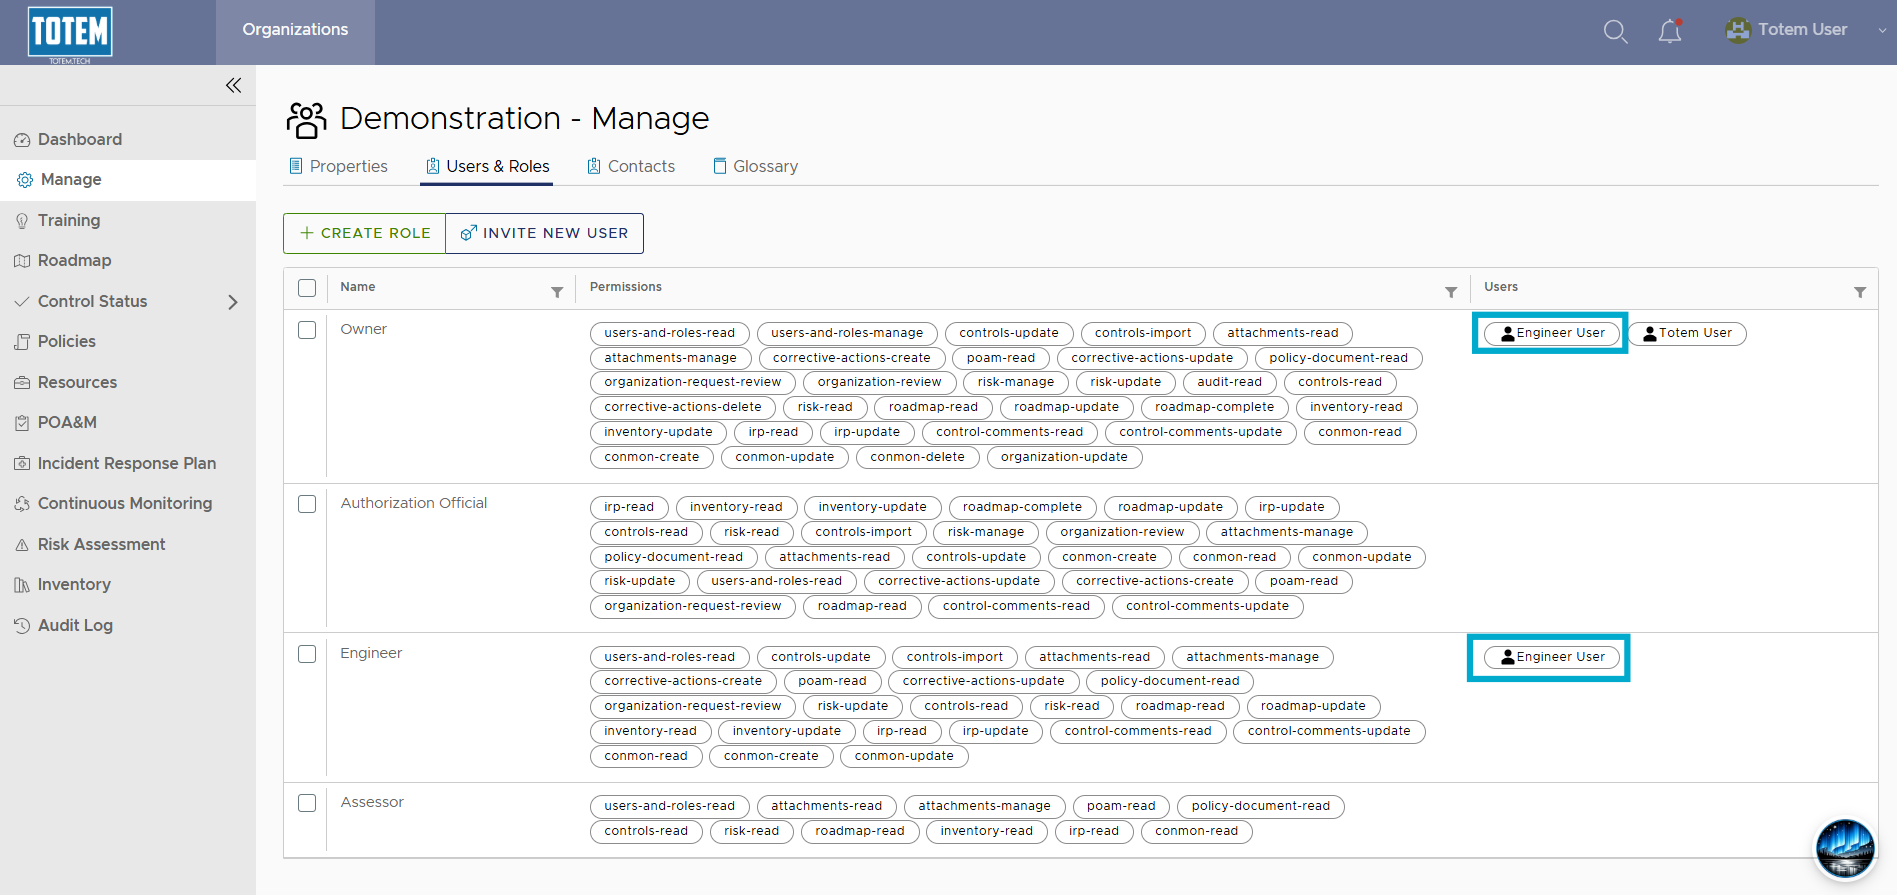The width and height of the screenshot is (1897, 895).
Task: Open the Glossary tab
Action: pos(755,166)
